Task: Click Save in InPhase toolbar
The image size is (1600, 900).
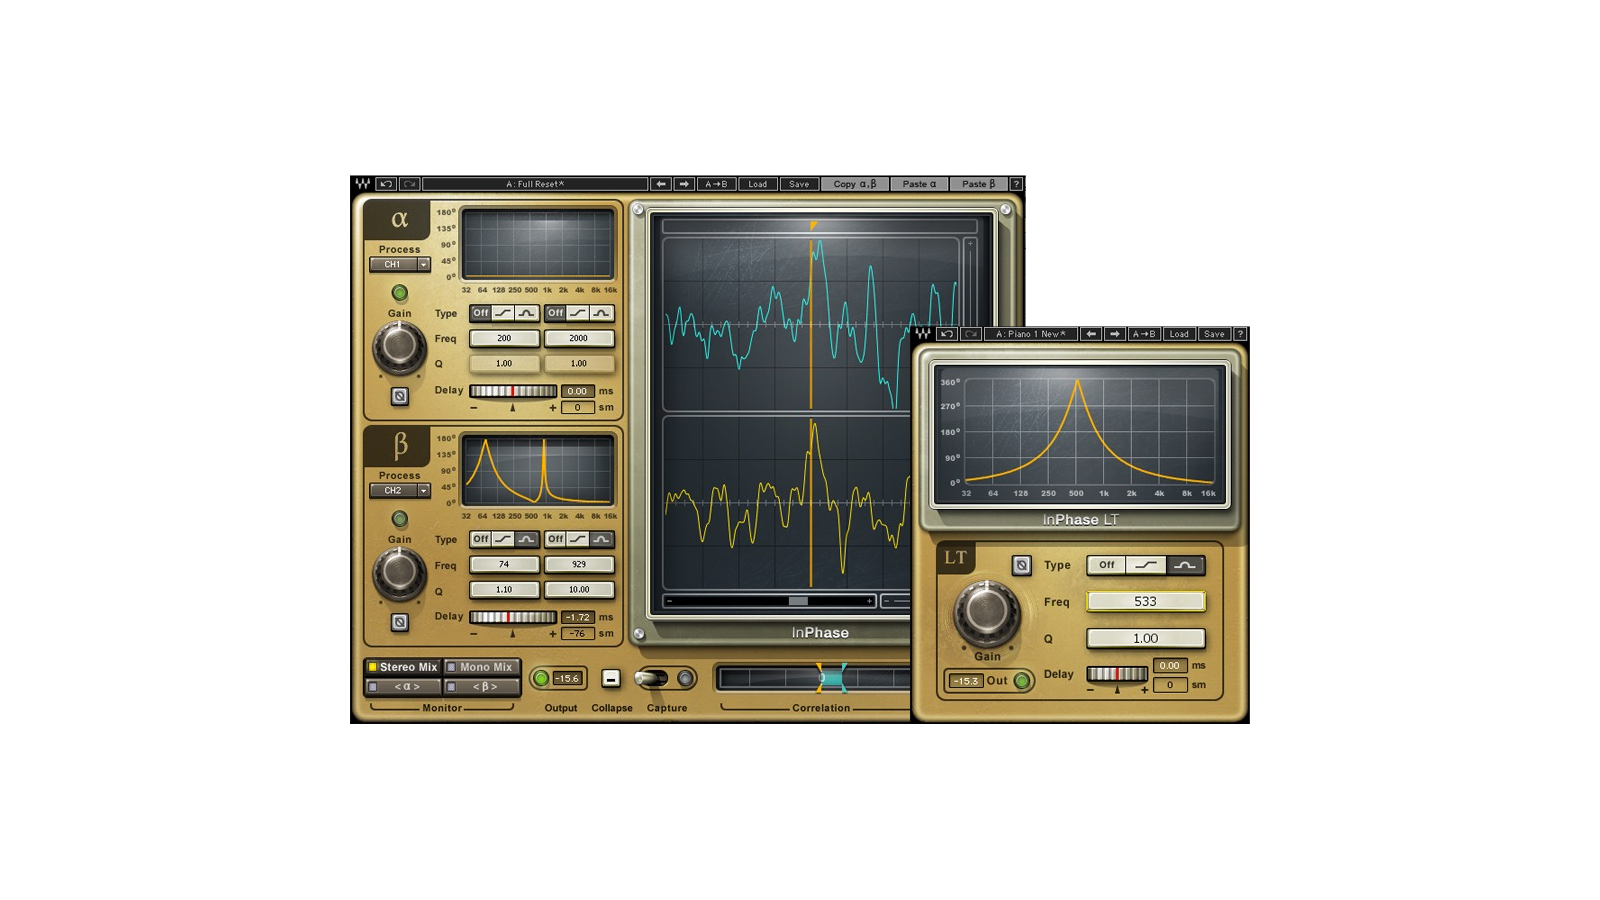Action: (x=799, y=184)
